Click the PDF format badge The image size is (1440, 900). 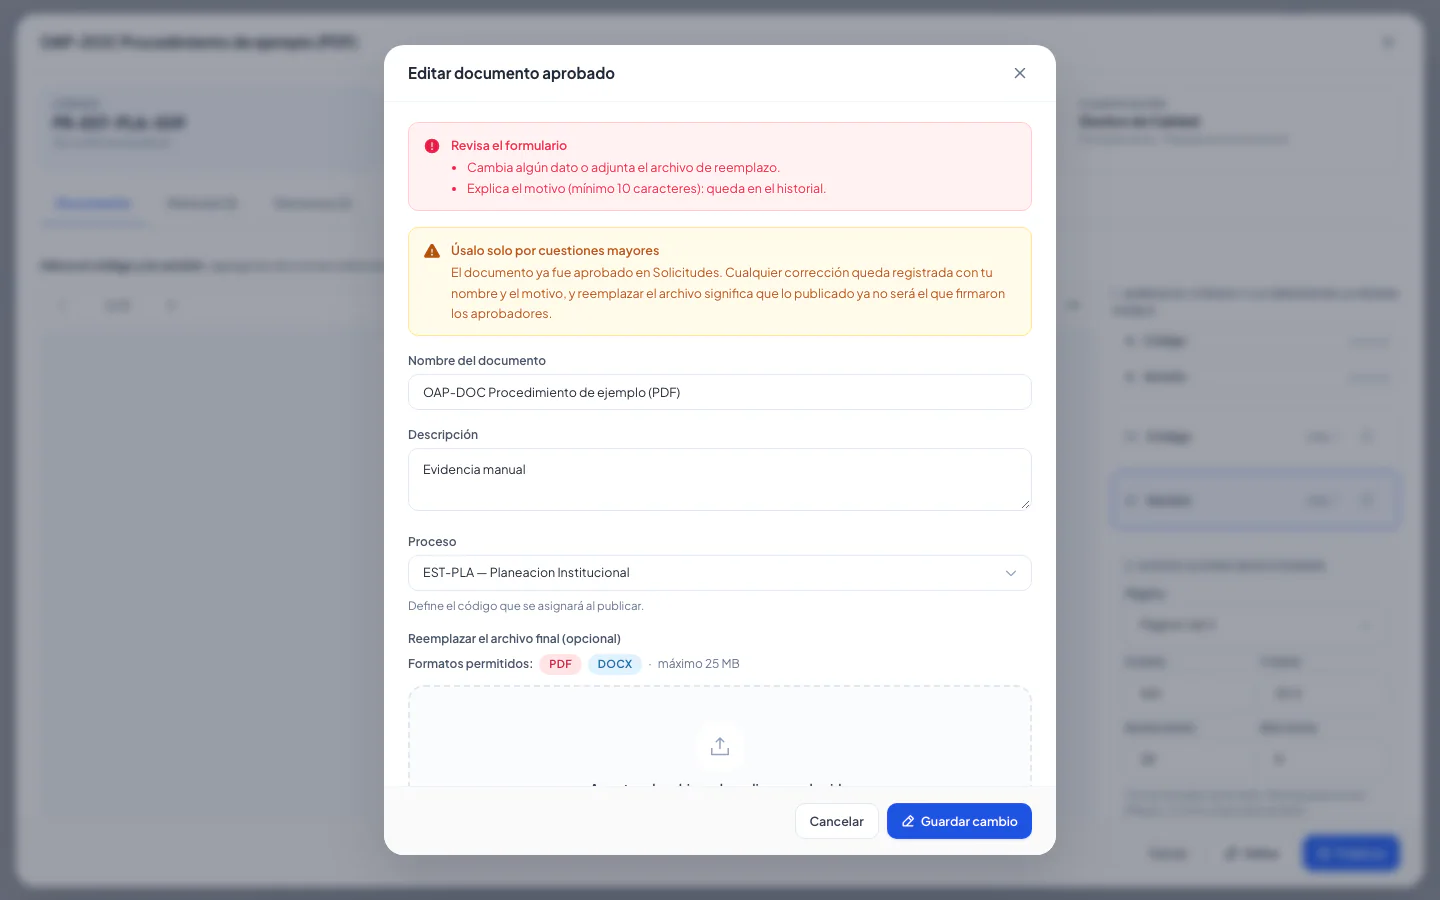point(560,664)
